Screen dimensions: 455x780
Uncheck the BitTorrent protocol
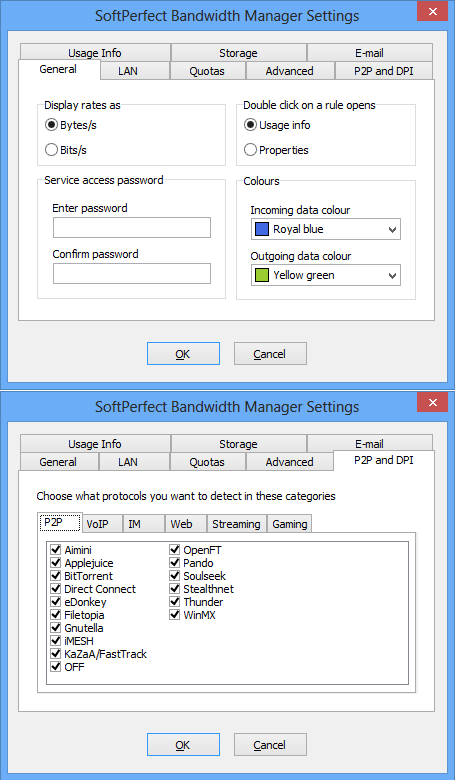pyautogui.click(x=56, y=576)
